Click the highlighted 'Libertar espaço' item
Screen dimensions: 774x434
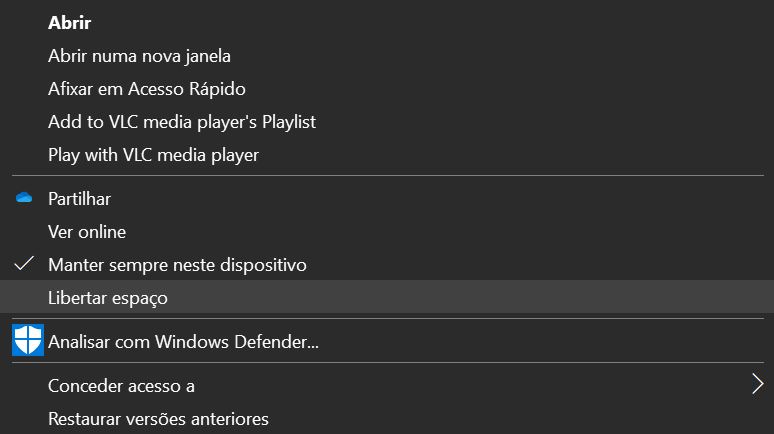[x=108, y=298]
